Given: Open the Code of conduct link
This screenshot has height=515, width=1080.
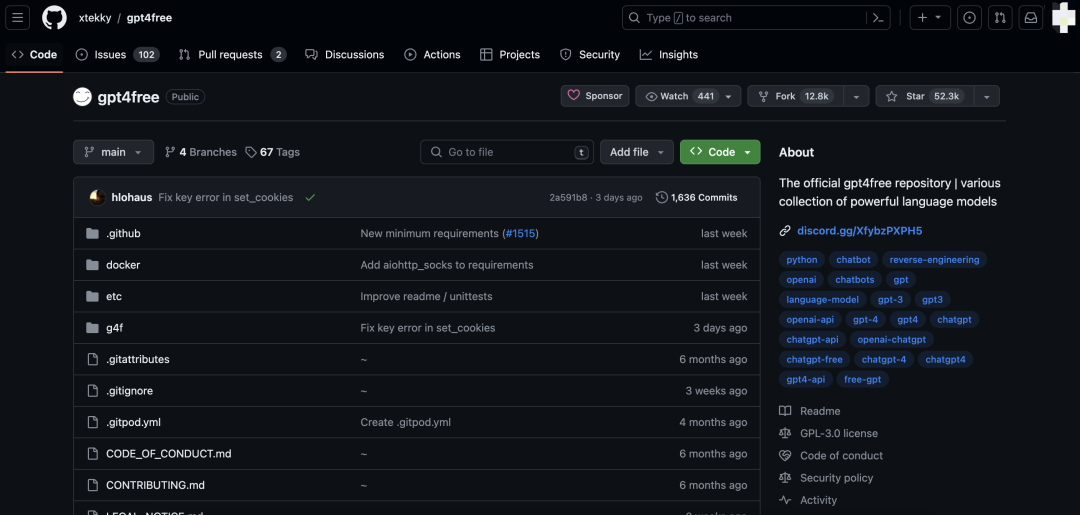Looking at the screenshot, I should 841,456.
